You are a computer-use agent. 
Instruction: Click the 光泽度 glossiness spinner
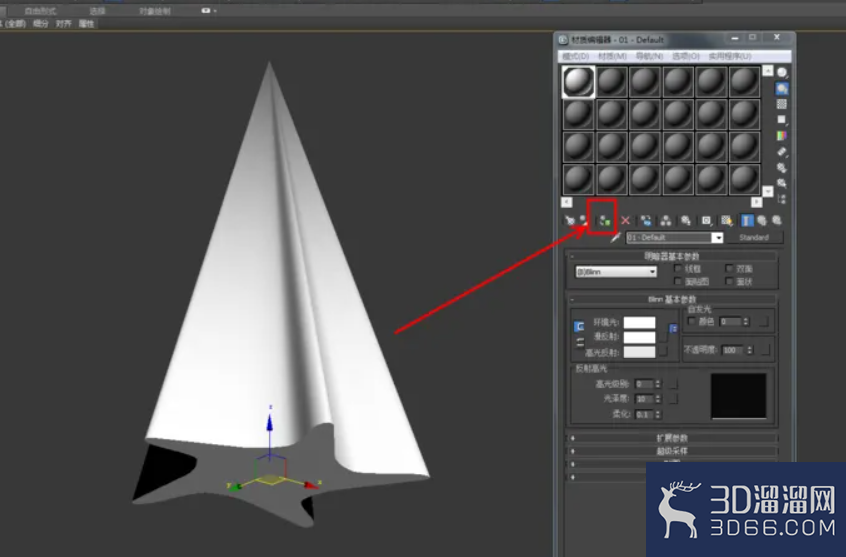pos(658,399)
